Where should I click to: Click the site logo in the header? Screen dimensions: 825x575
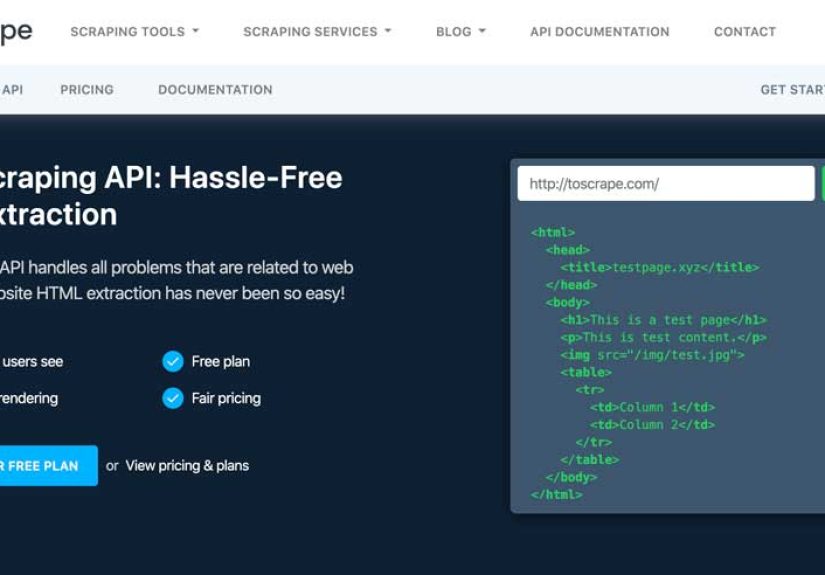click(x=16, y=32)
